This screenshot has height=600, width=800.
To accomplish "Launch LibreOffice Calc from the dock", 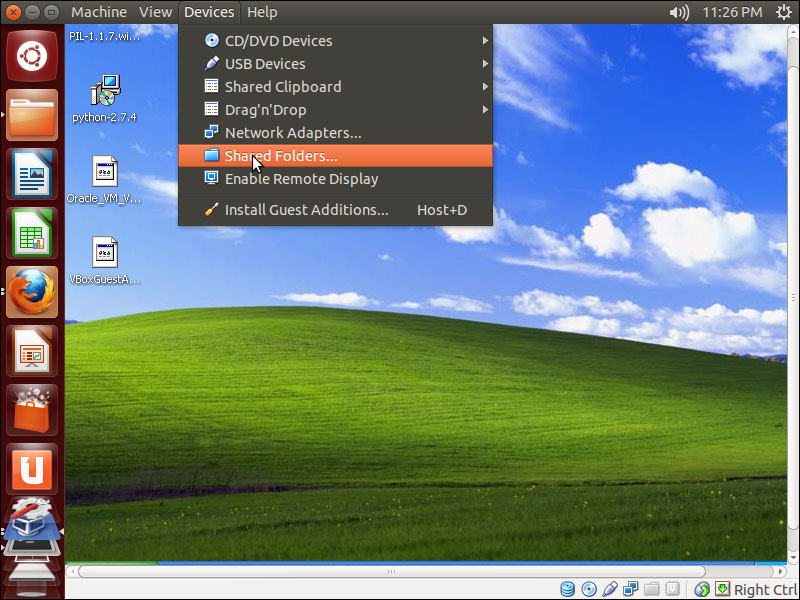I will tap(32, 233).
